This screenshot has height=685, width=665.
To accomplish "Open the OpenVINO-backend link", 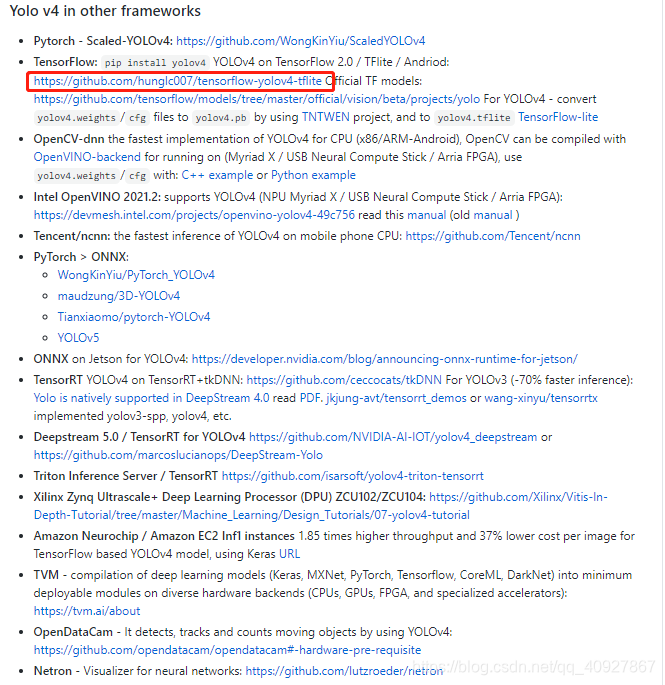I will click(x=87, y=157).
